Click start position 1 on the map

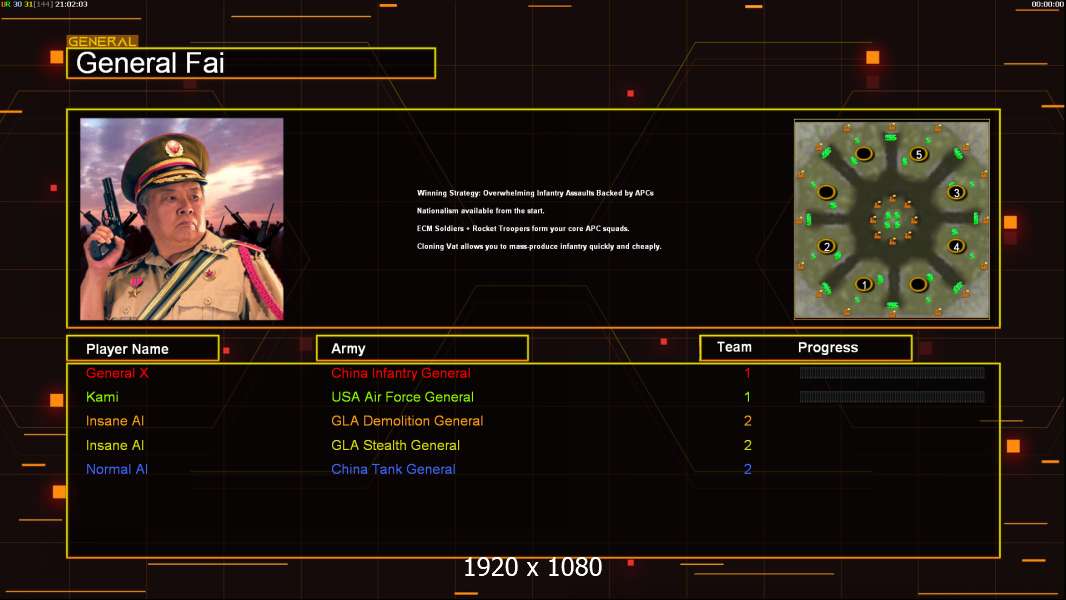point(863,284)
